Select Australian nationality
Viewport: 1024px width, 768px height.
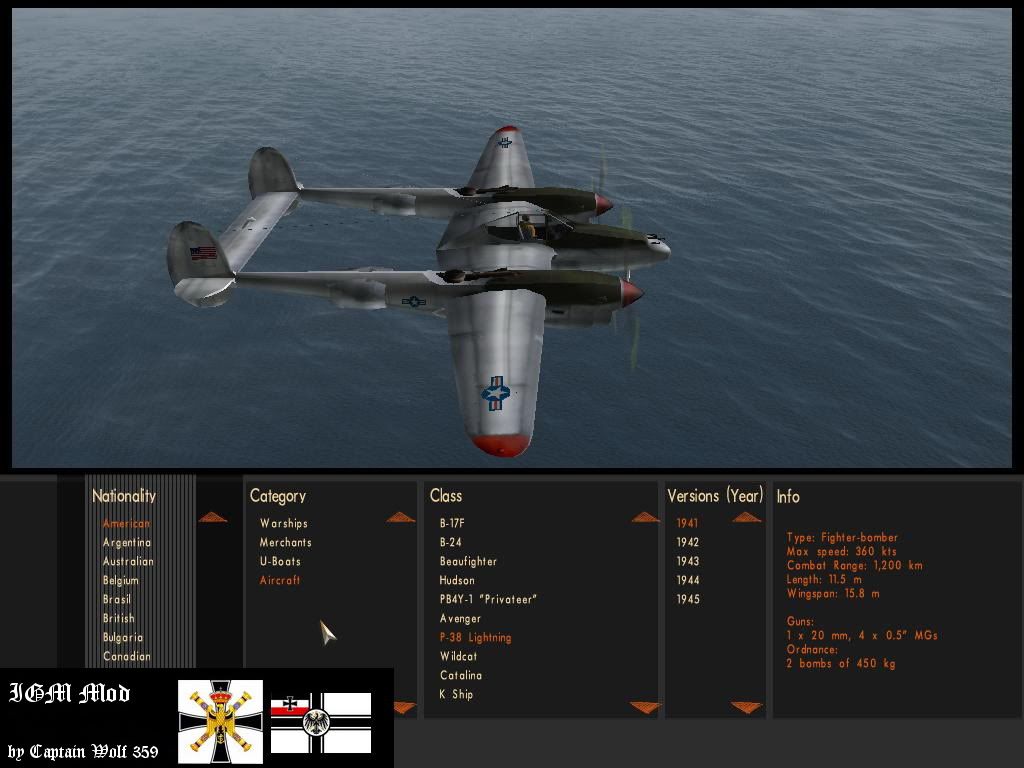(x=128, y=561)
